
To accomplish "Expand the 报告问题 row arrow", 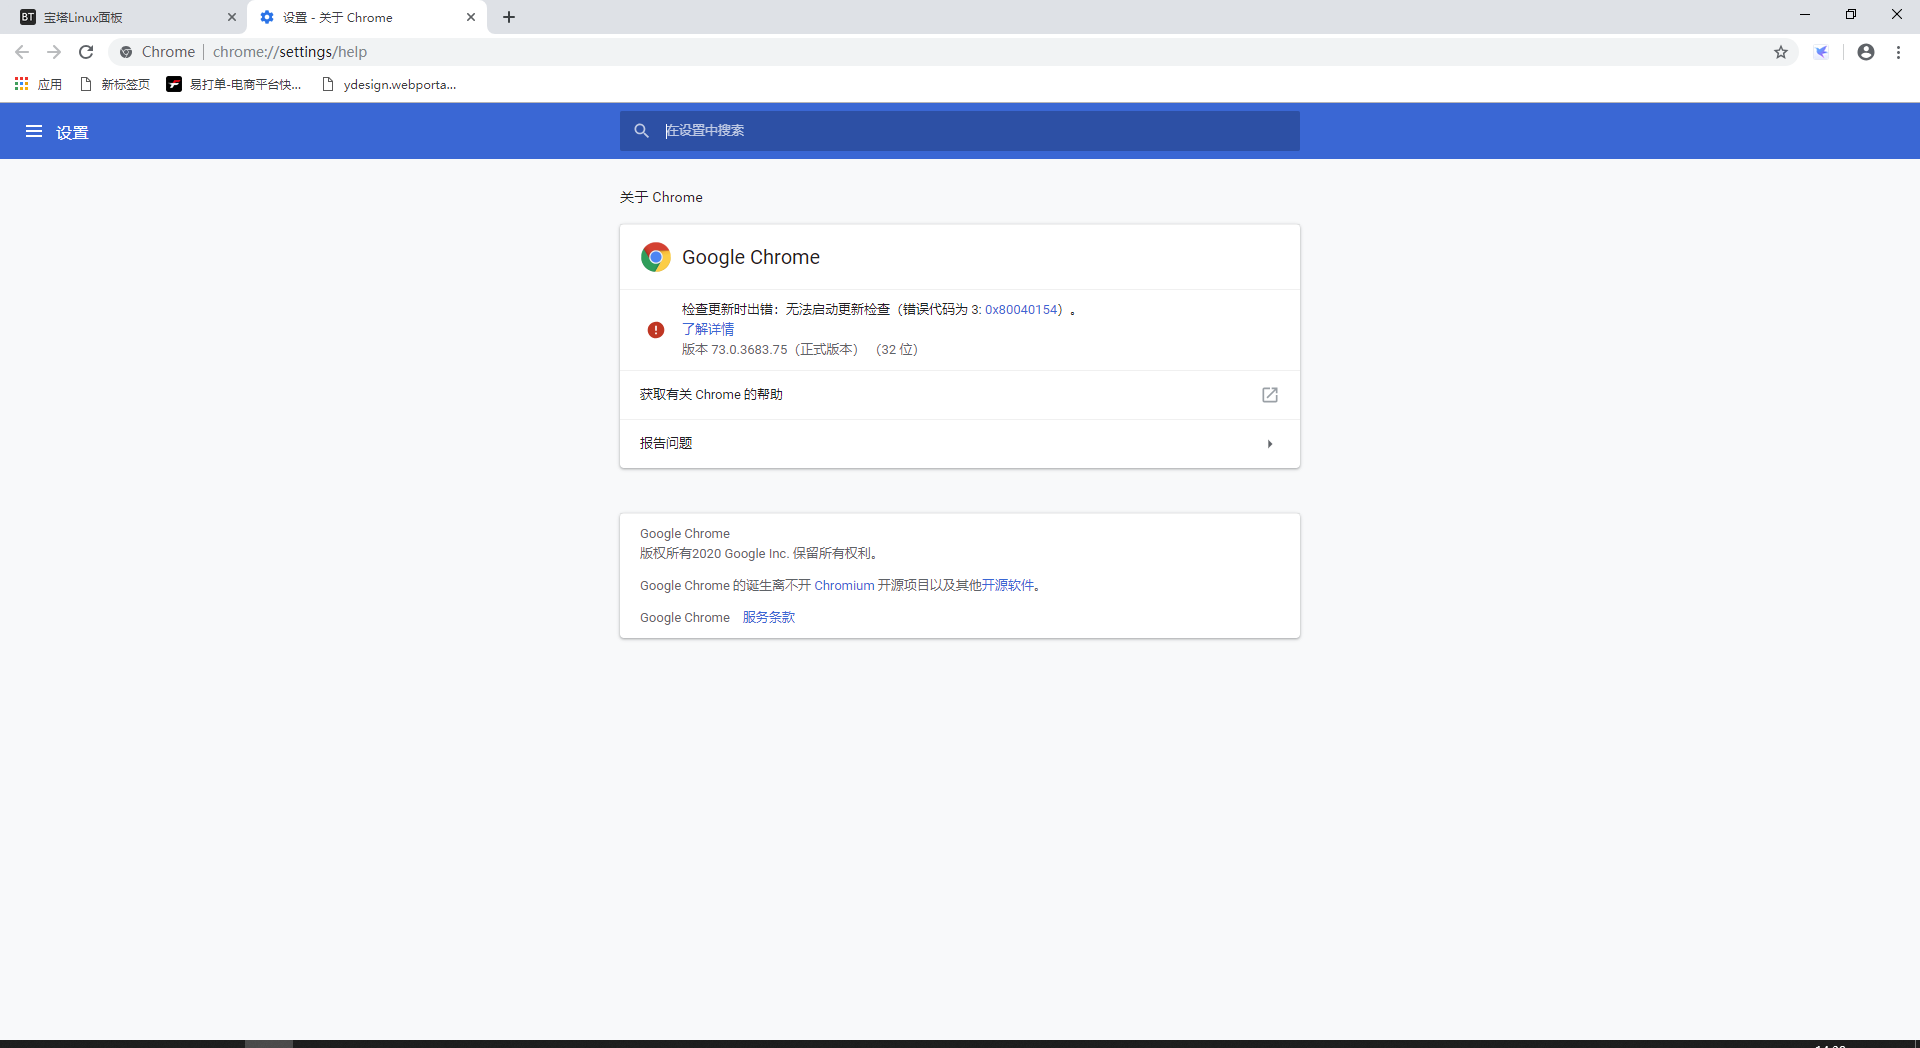I will (1270, 444).
